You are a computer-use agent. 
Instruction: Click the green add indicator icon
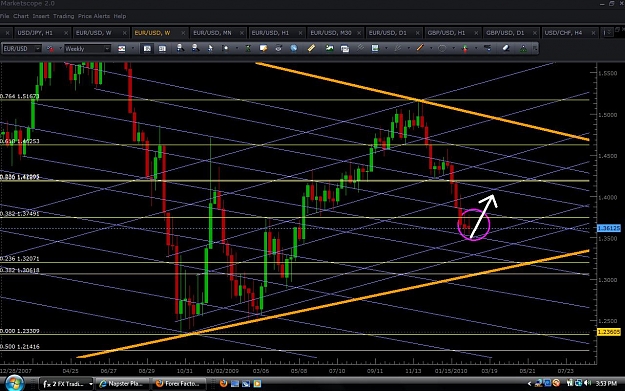(x=330, y=48)
